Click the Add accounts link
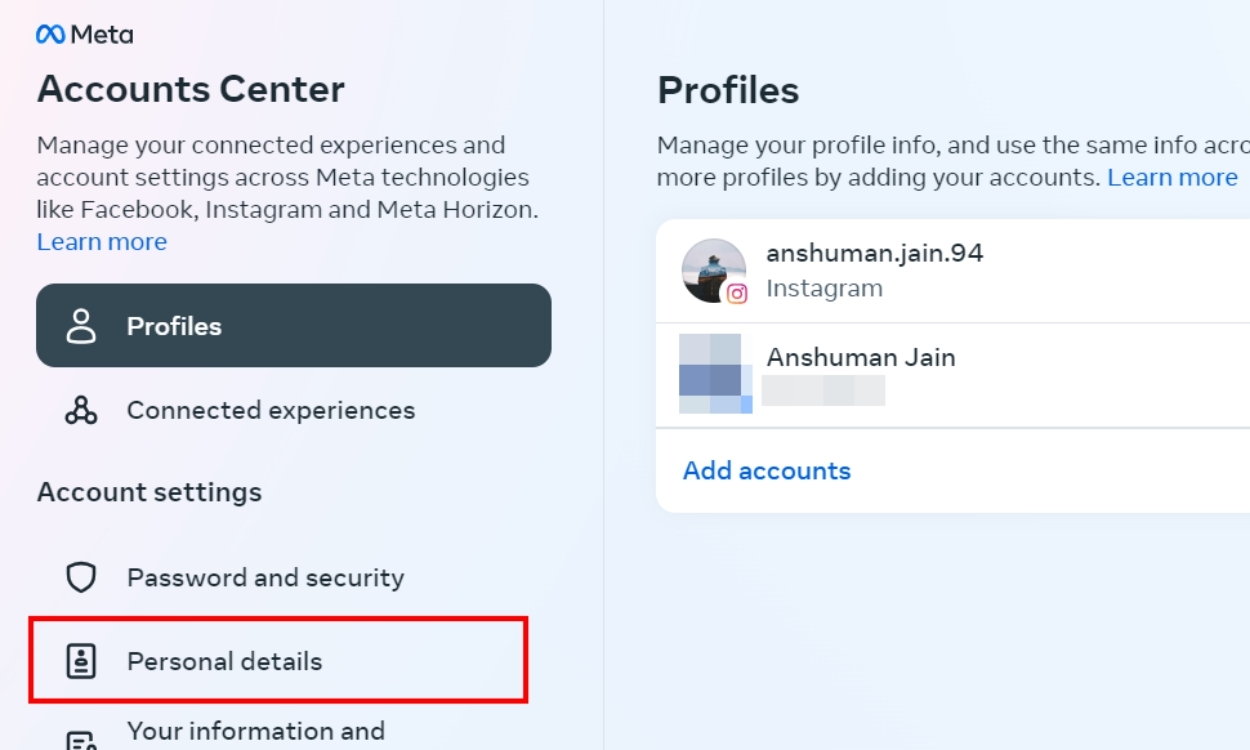Screen dimensions: 1250x750 tap(766, 471)
